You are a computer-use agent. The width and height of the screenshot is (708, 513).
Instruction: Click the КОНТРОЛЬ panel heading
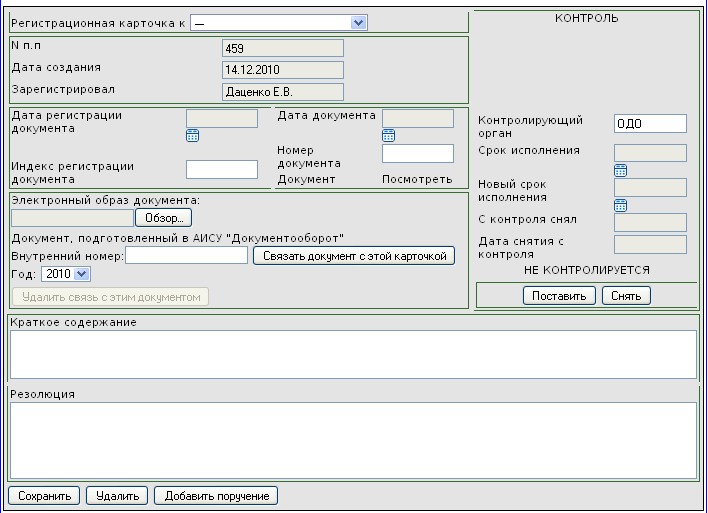tap(587, 18)
